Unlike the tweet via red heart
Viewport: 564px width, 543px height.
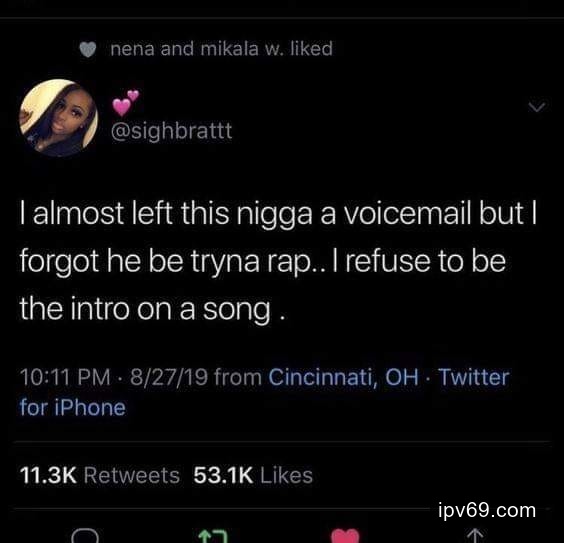(345, 536)
